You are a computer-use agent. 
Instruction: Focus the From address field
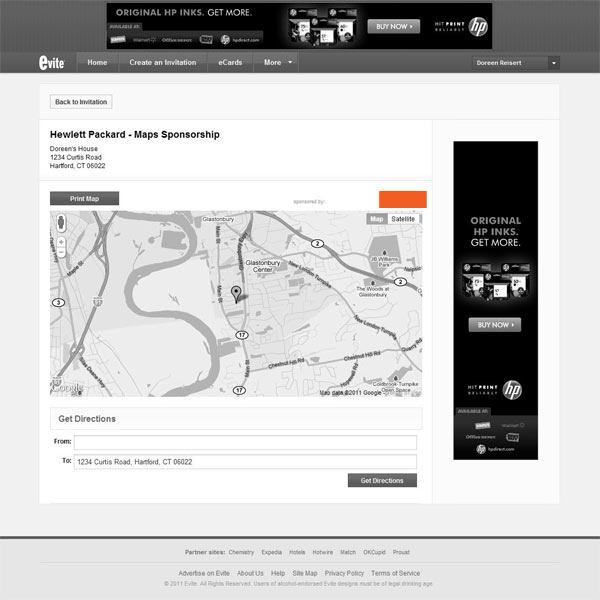(x=245, y=442)
